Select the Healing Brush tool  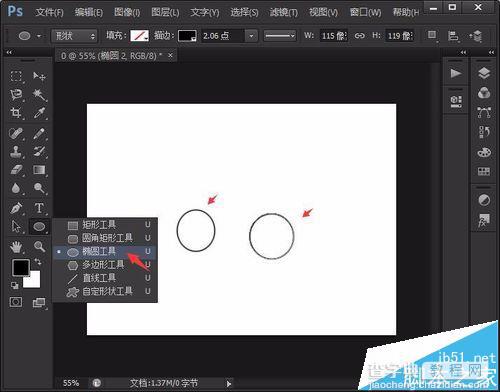tap(16, 134)
